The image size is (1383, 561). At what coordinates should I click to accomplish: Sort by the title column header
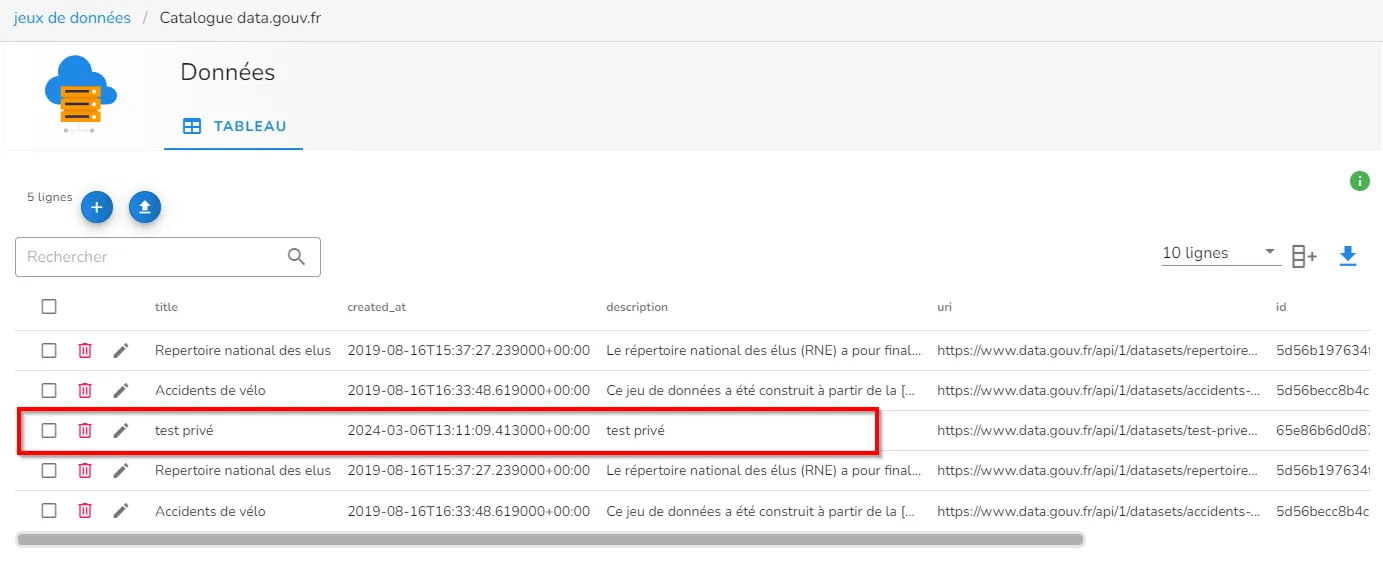pyautogui.click(x=166, y=307)
